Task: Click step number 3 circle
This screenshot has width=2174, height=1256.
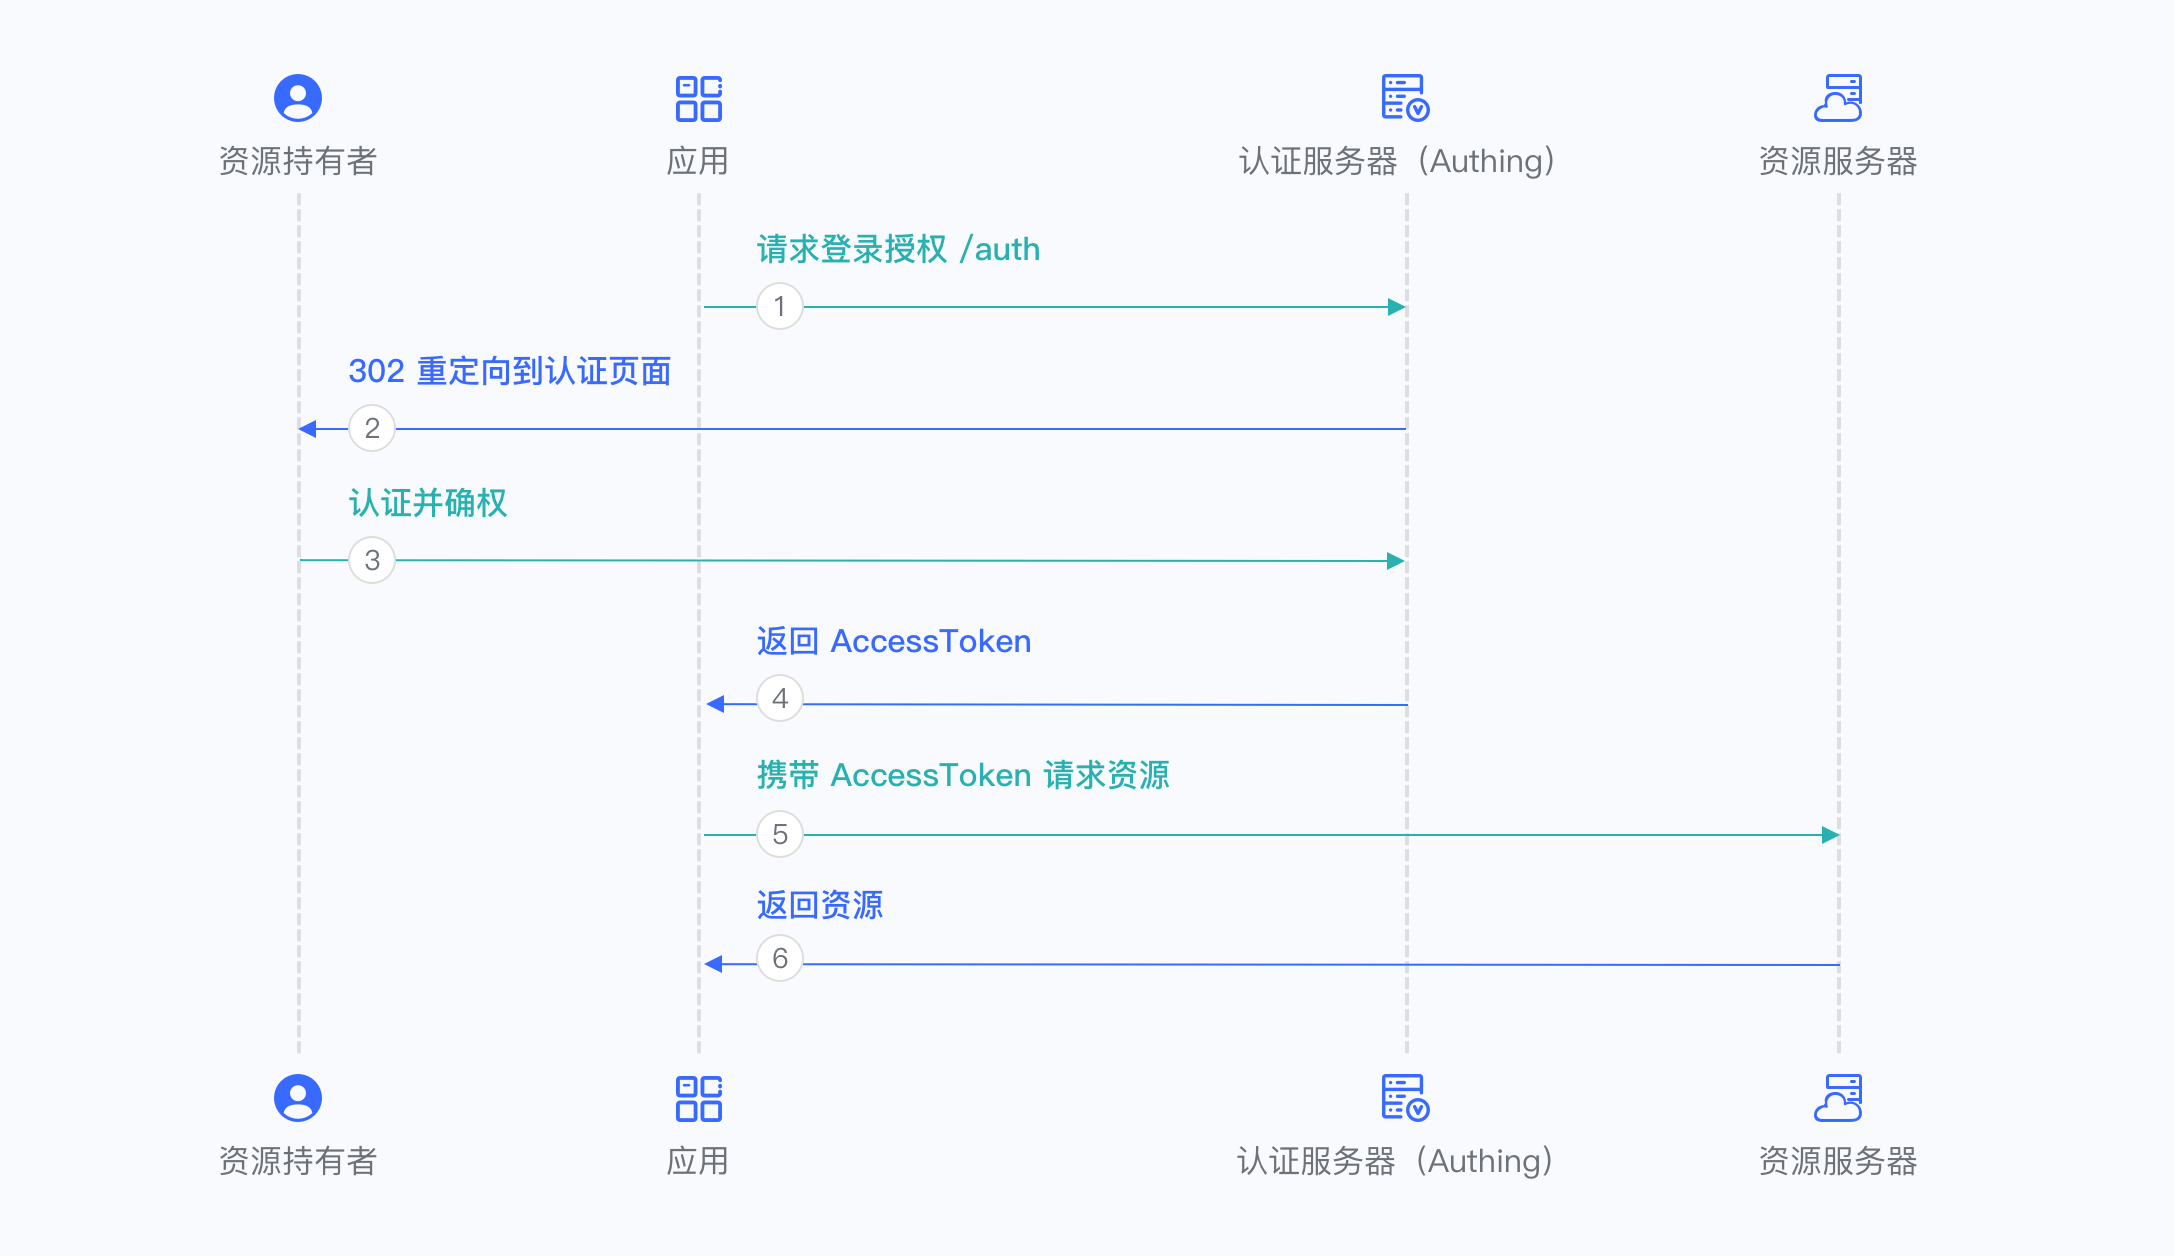Action: coord(372,560)
